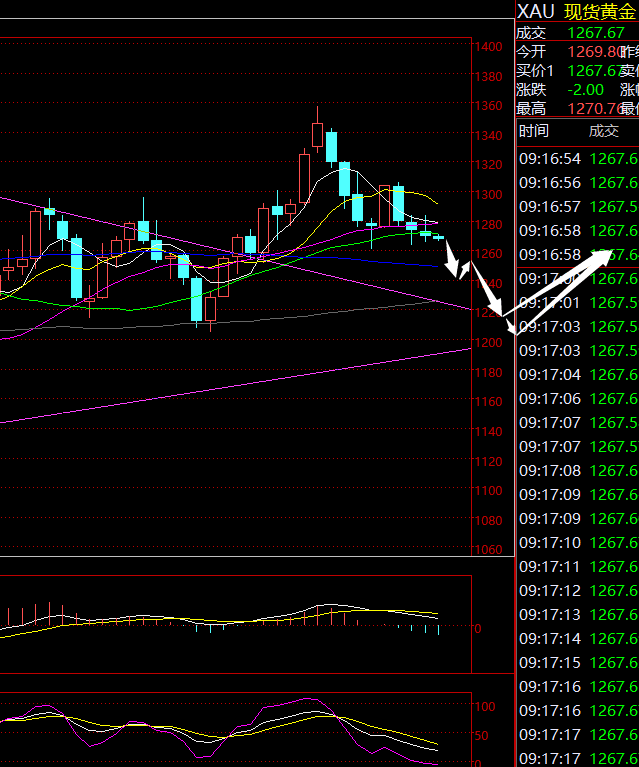The image size is (639, 767).
Task: Click the 1400 price axis label
Action: tap(488, 46)
